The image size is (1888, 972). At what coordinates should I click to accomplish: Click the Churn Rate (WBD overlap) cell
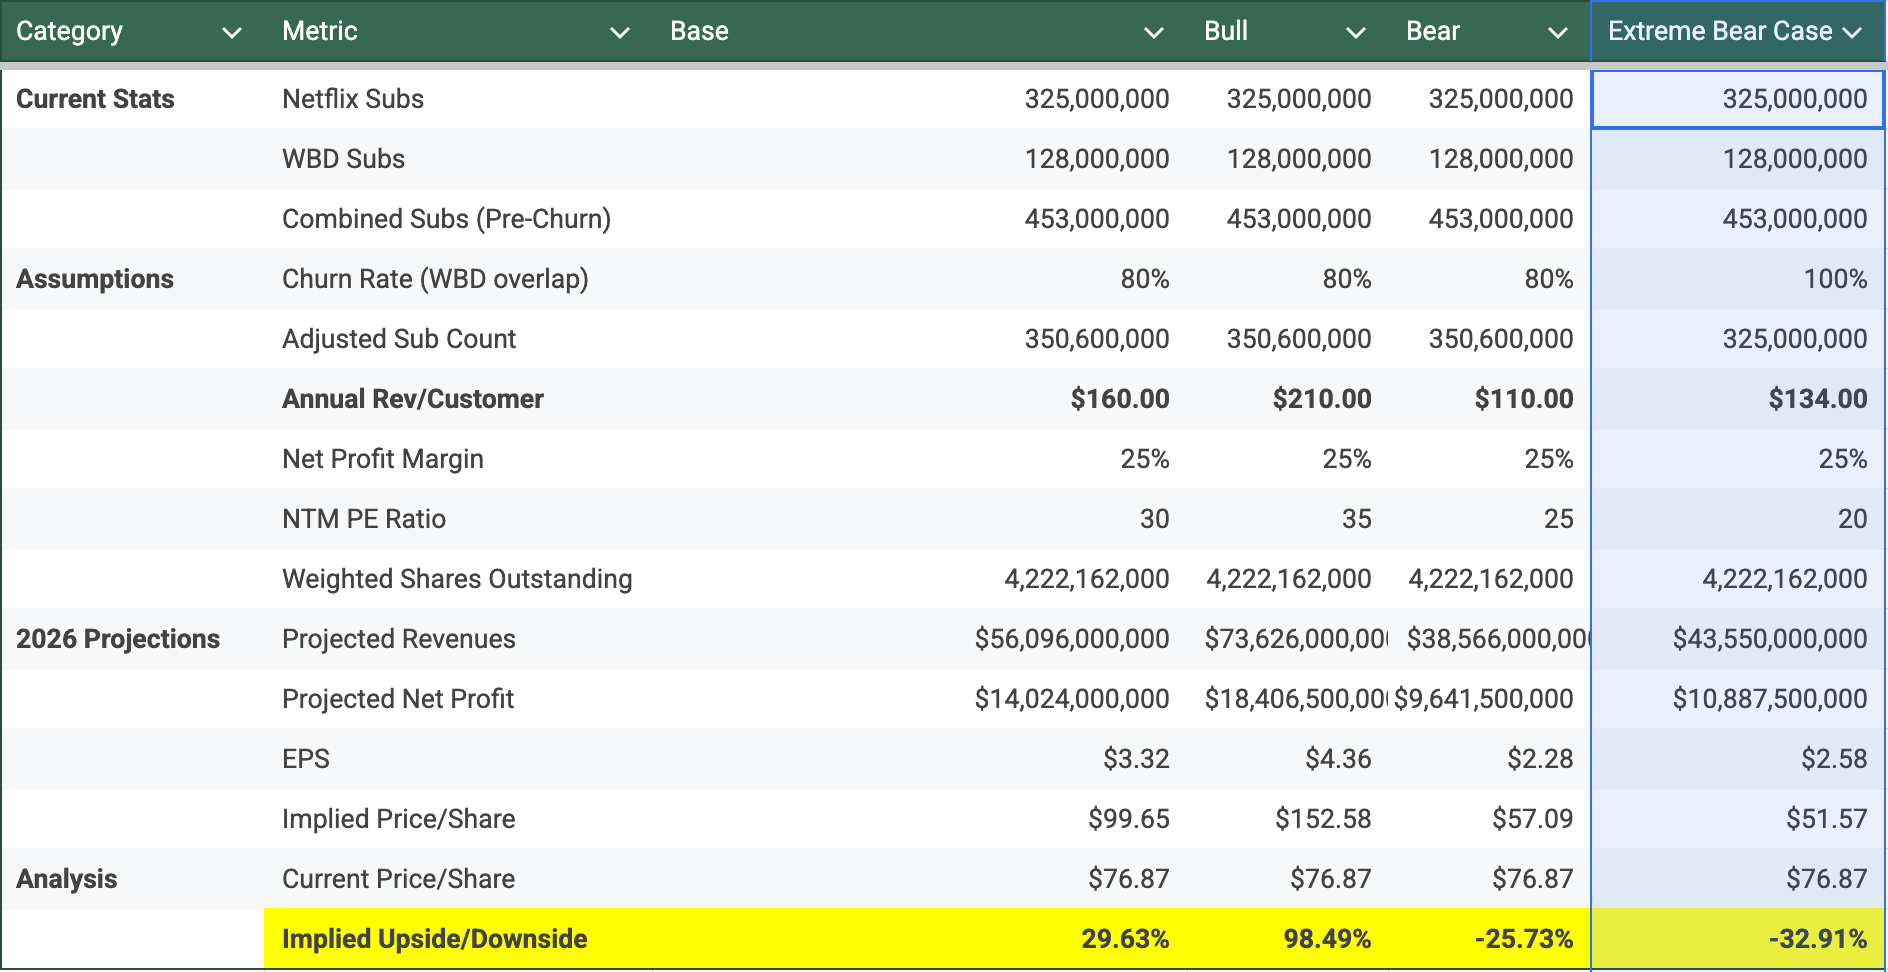(459, 279)
